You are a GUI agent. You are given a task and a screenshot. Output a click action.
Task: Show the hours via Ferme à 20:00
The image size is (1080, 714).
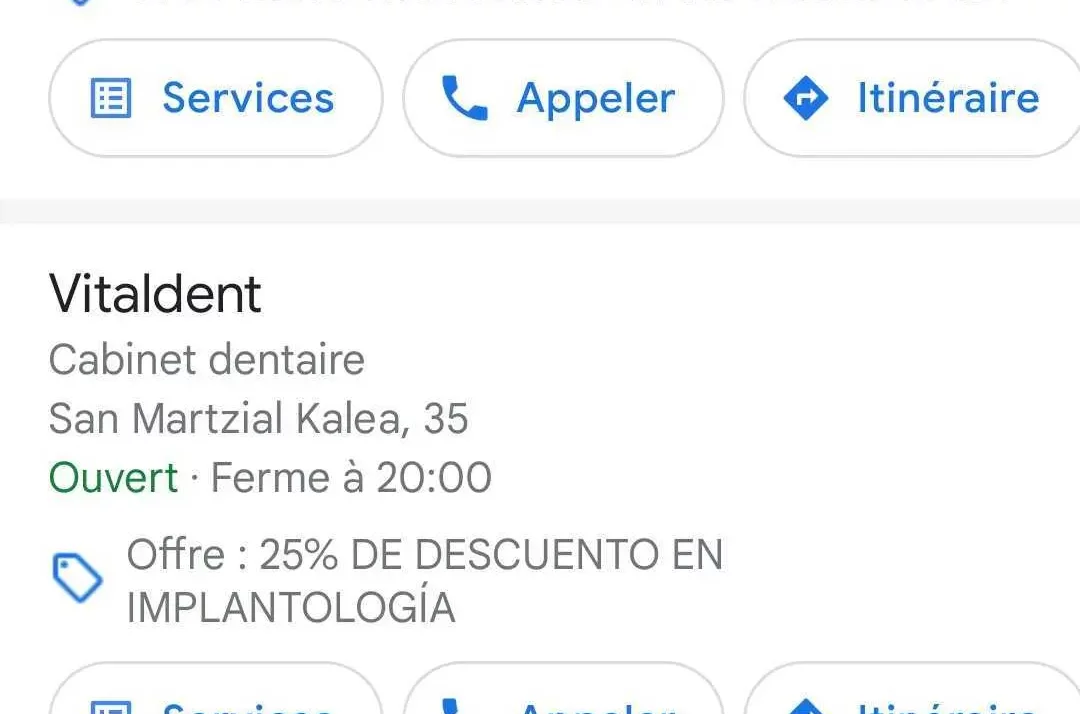coord(351,478)
